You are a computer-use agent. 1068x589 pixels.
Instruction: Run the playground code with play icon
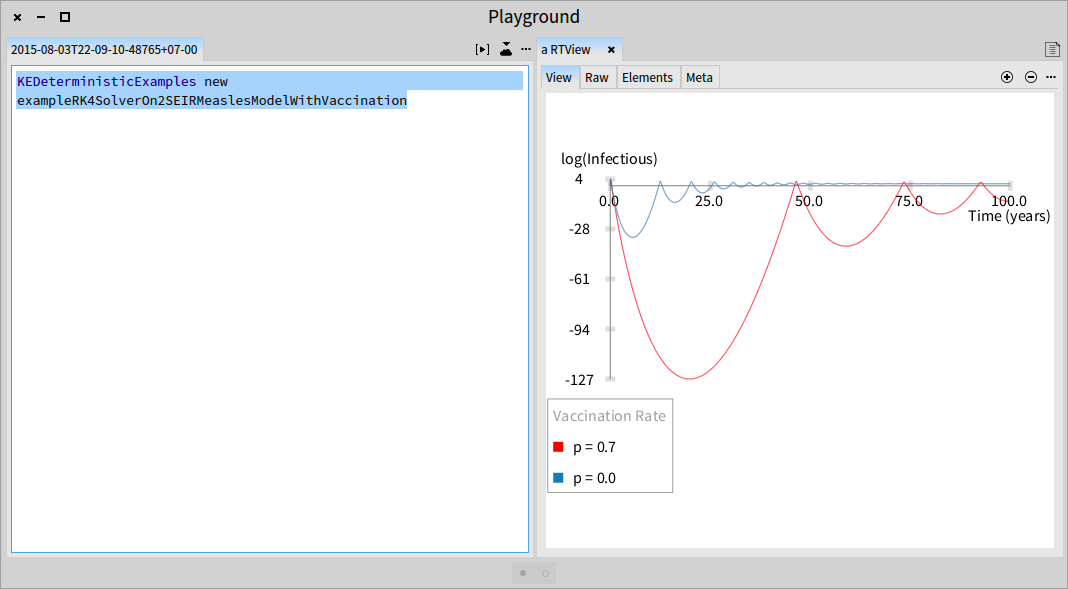(x=482, y=50)
